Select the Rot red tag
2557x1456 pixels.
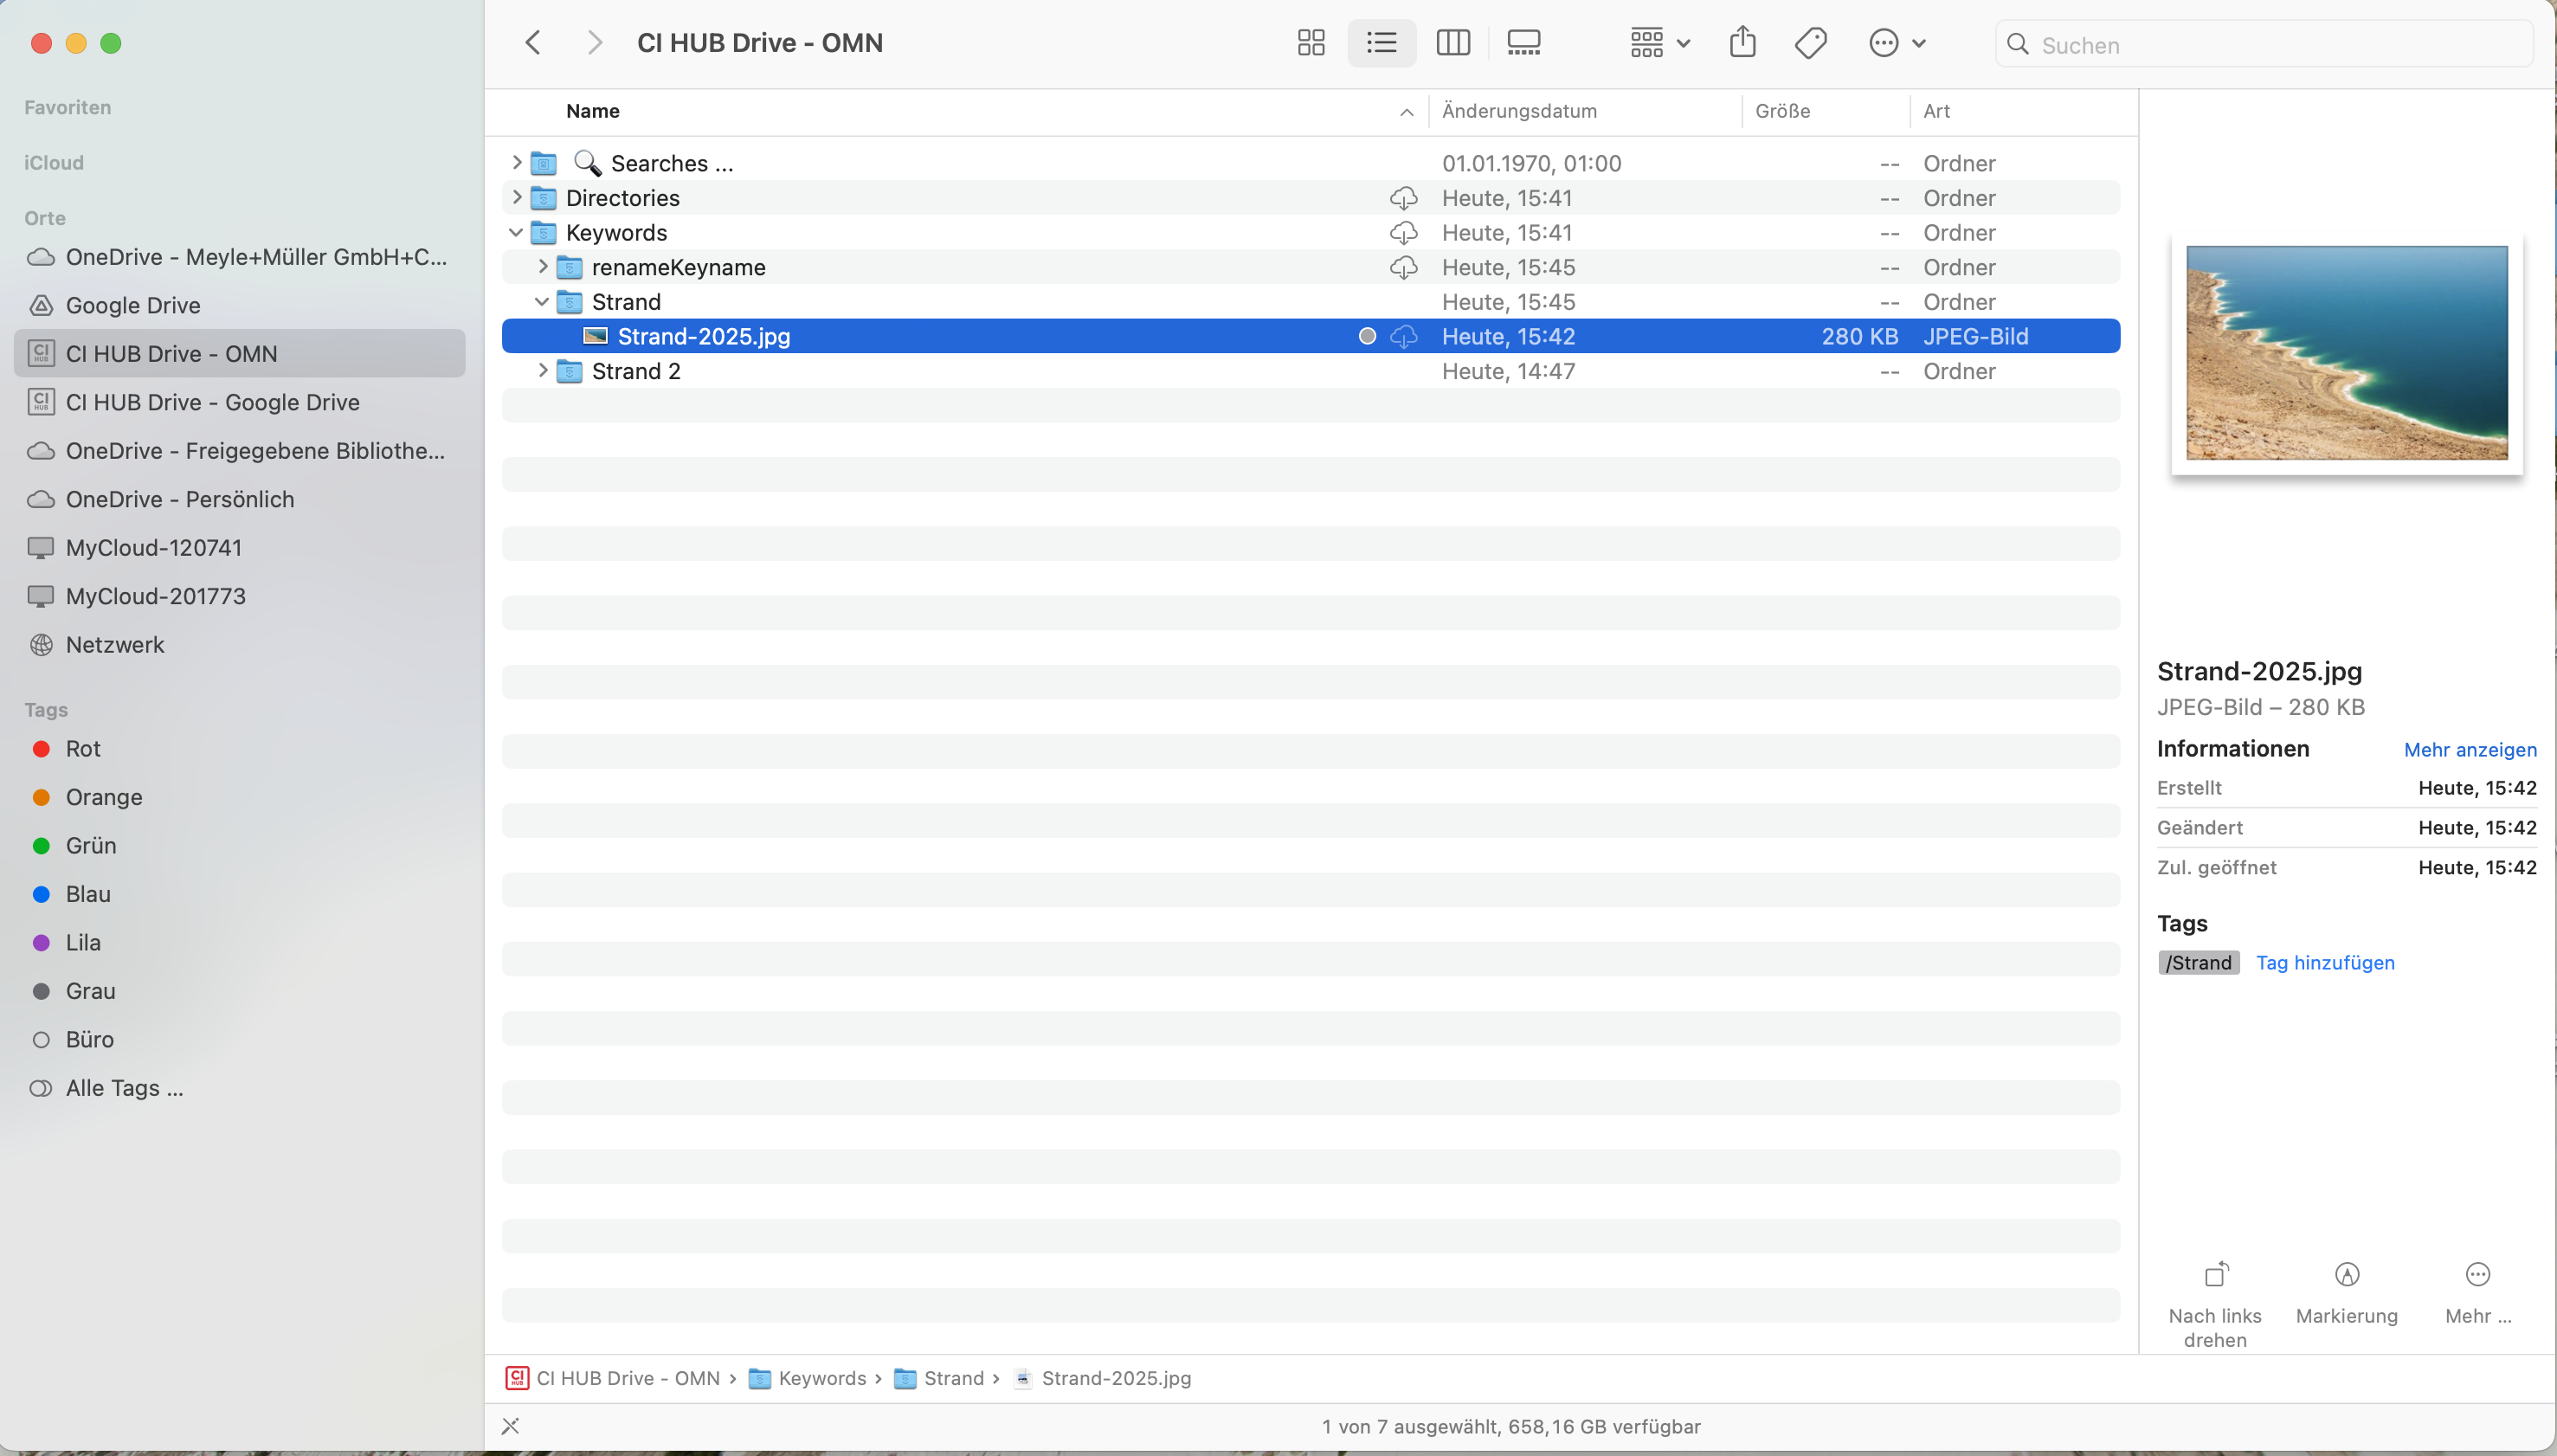point(82,749)
